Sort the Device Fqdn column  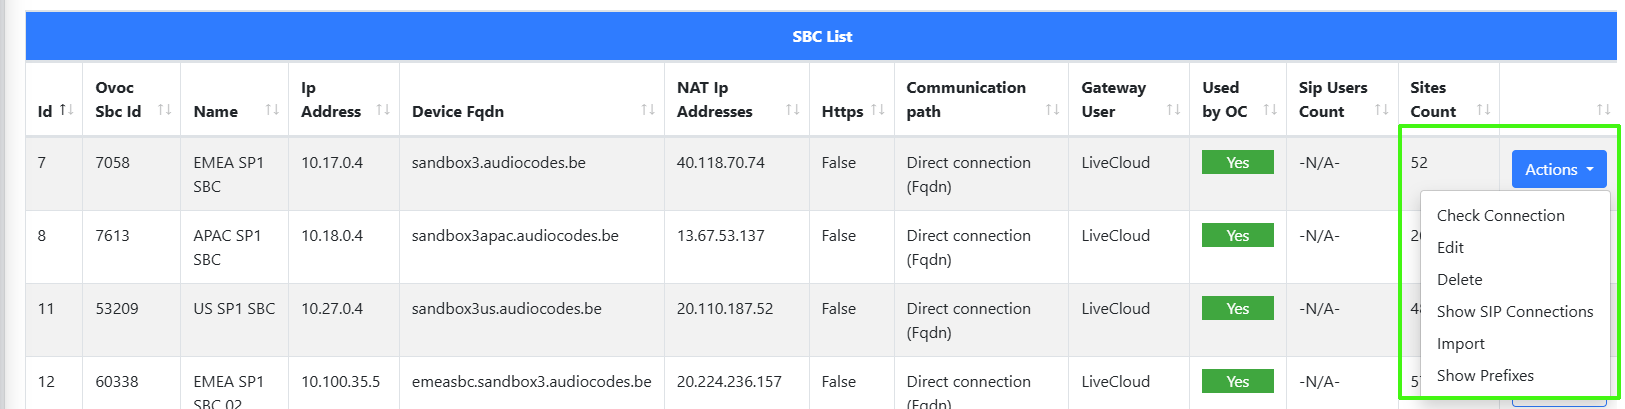coord(648,110)
